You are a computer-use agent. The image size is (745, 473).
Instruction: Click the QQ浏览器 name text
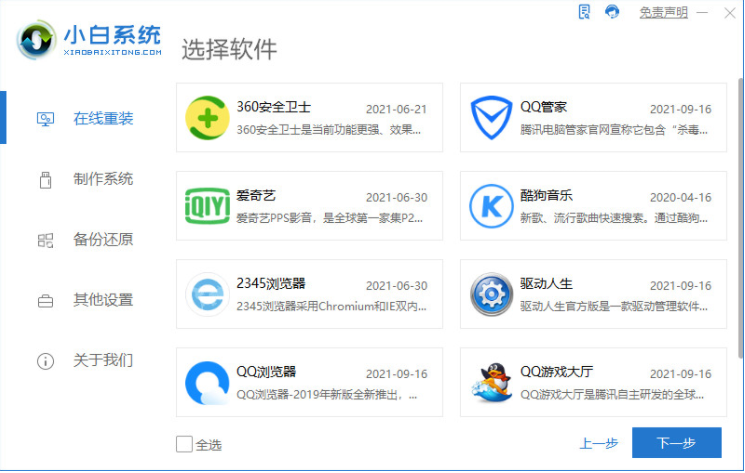click(x=266, y=372)
